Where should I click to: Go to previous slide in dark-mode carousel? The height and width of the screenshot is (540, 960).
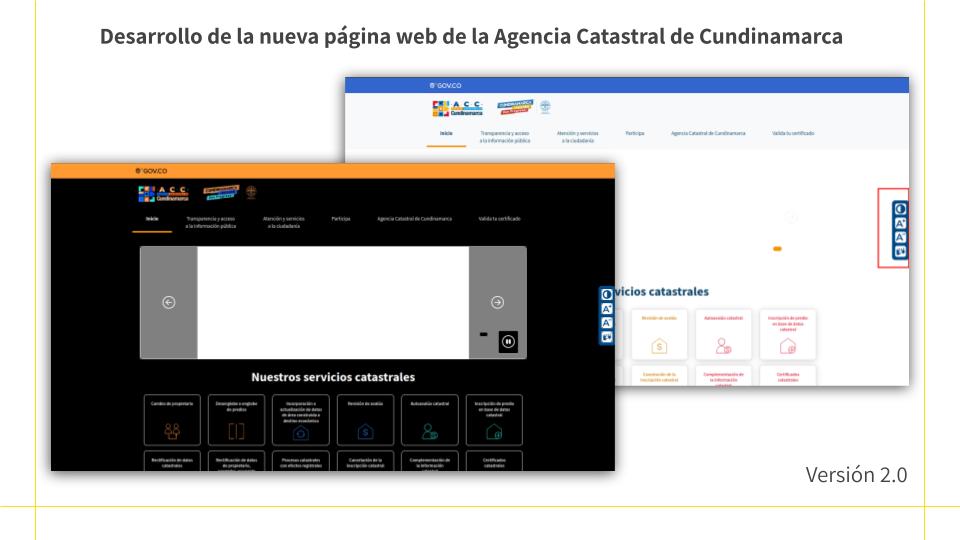pyautogui.click(x=169, y=302)
